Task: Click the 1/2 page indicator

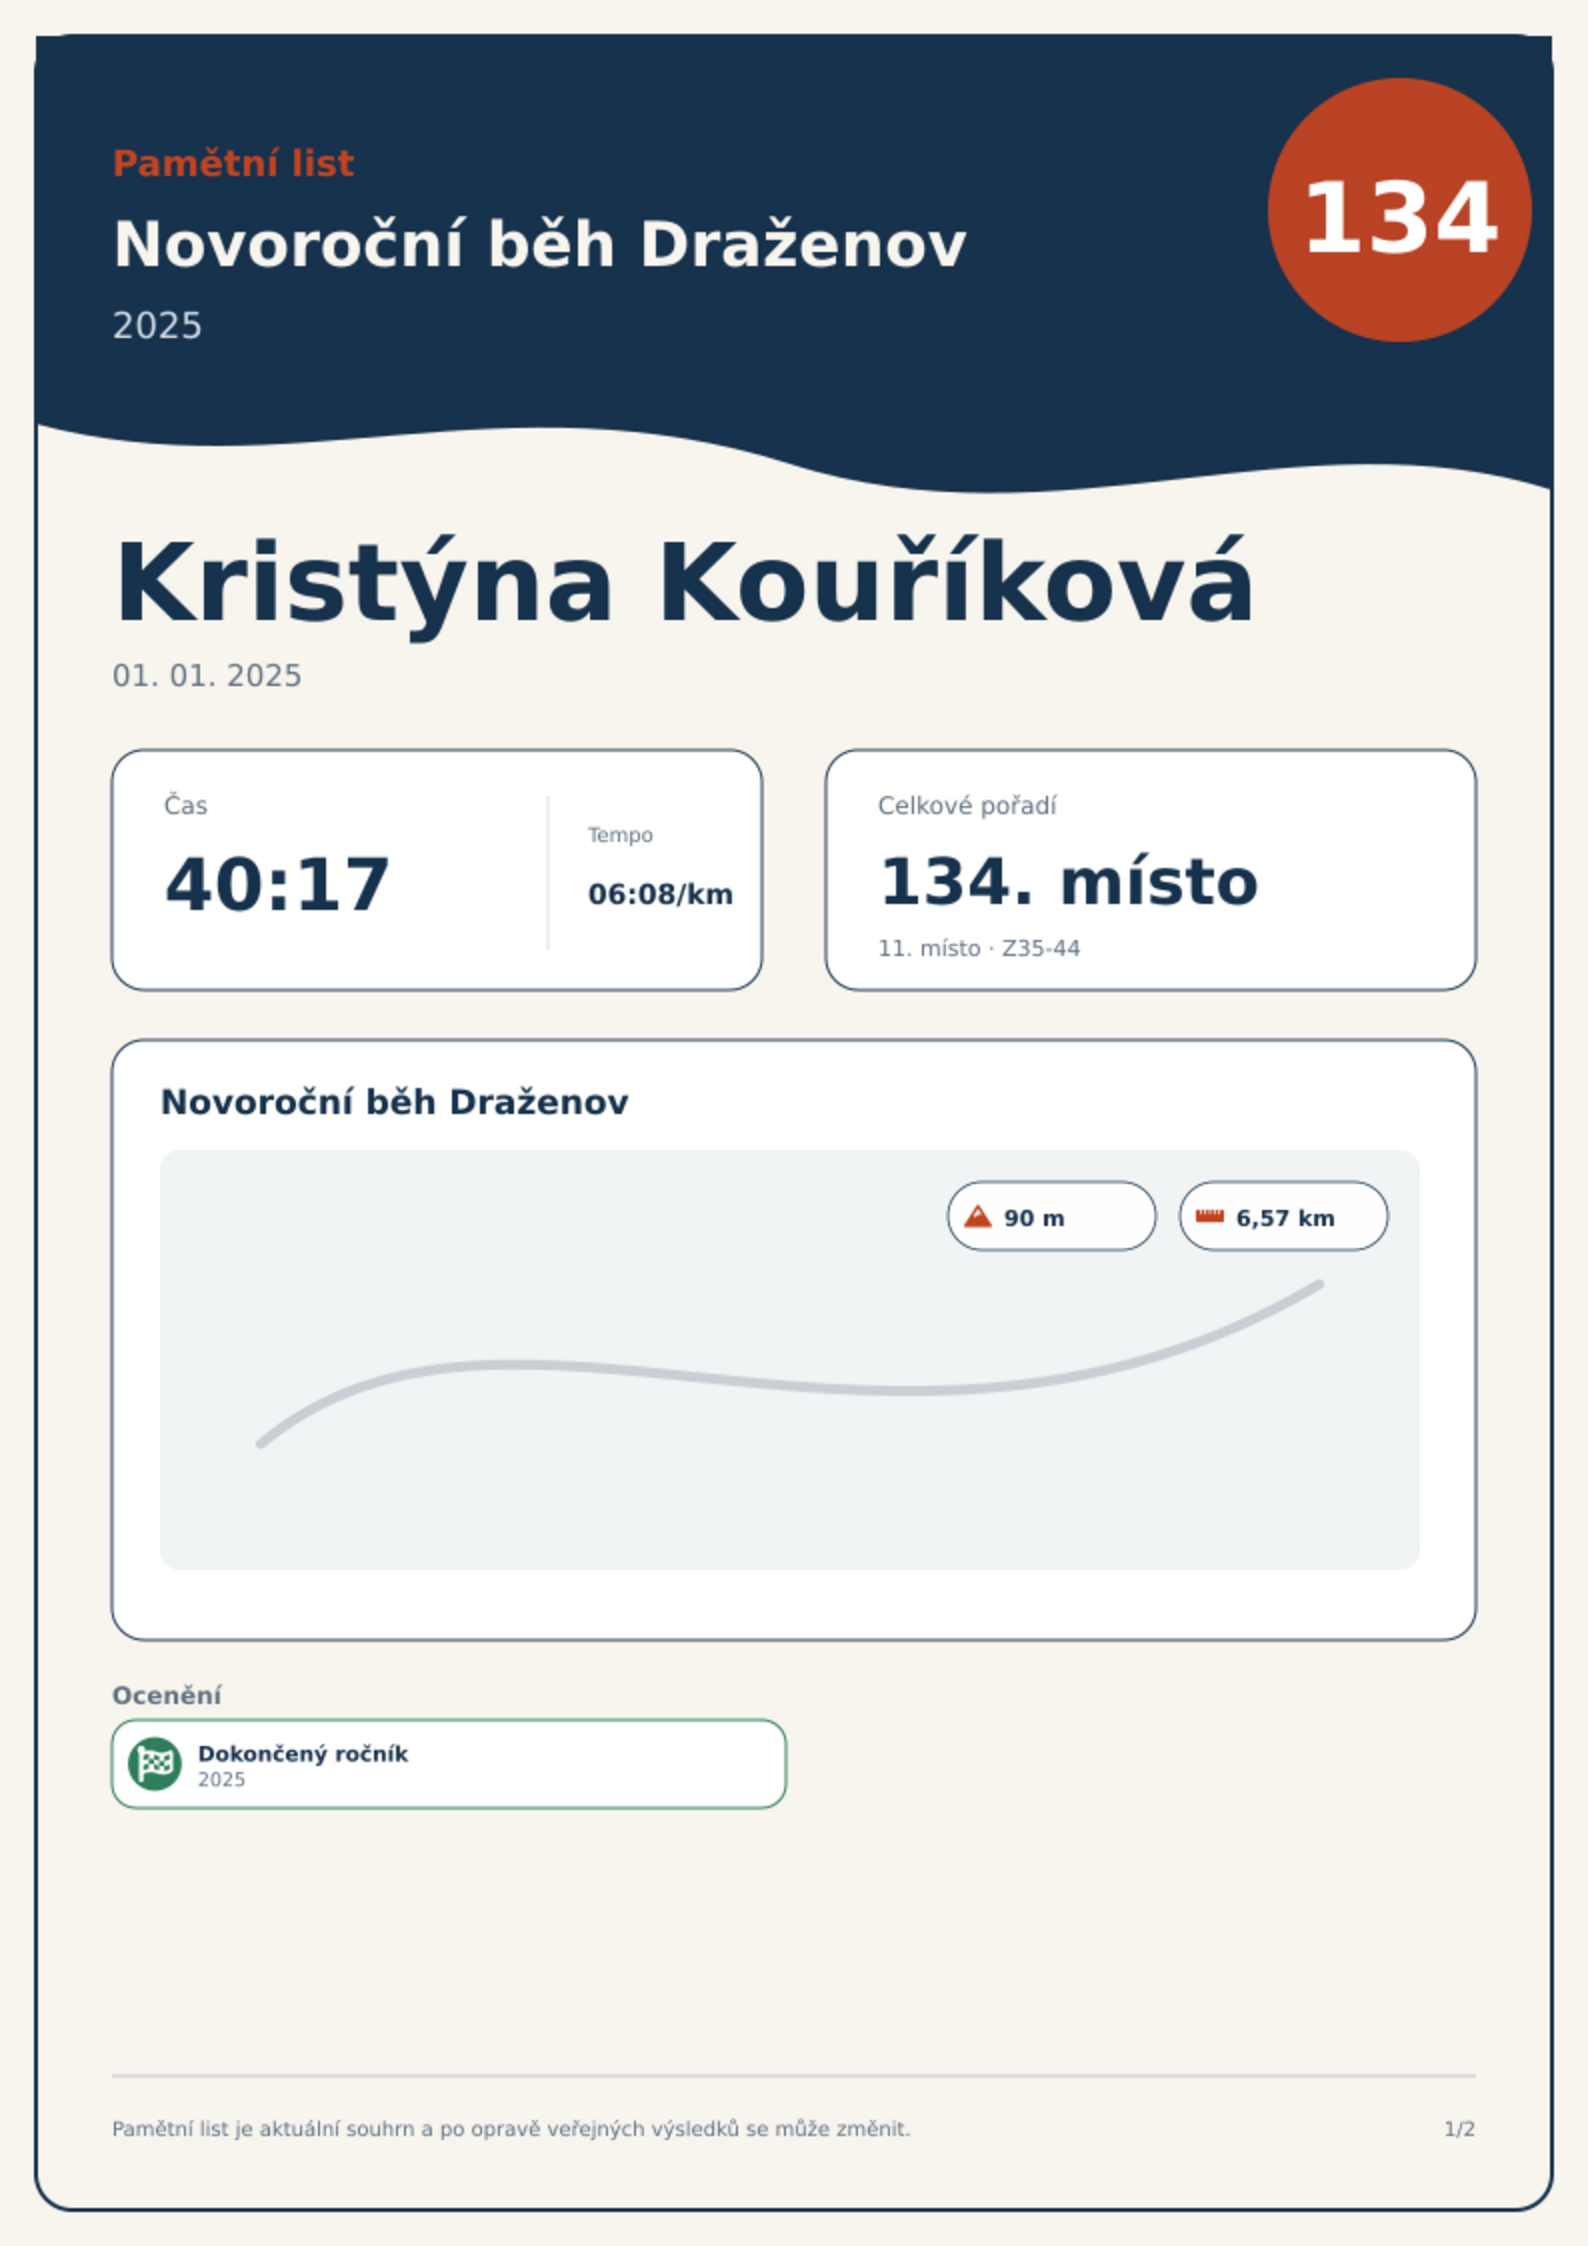Action: click(1460, 2129)
